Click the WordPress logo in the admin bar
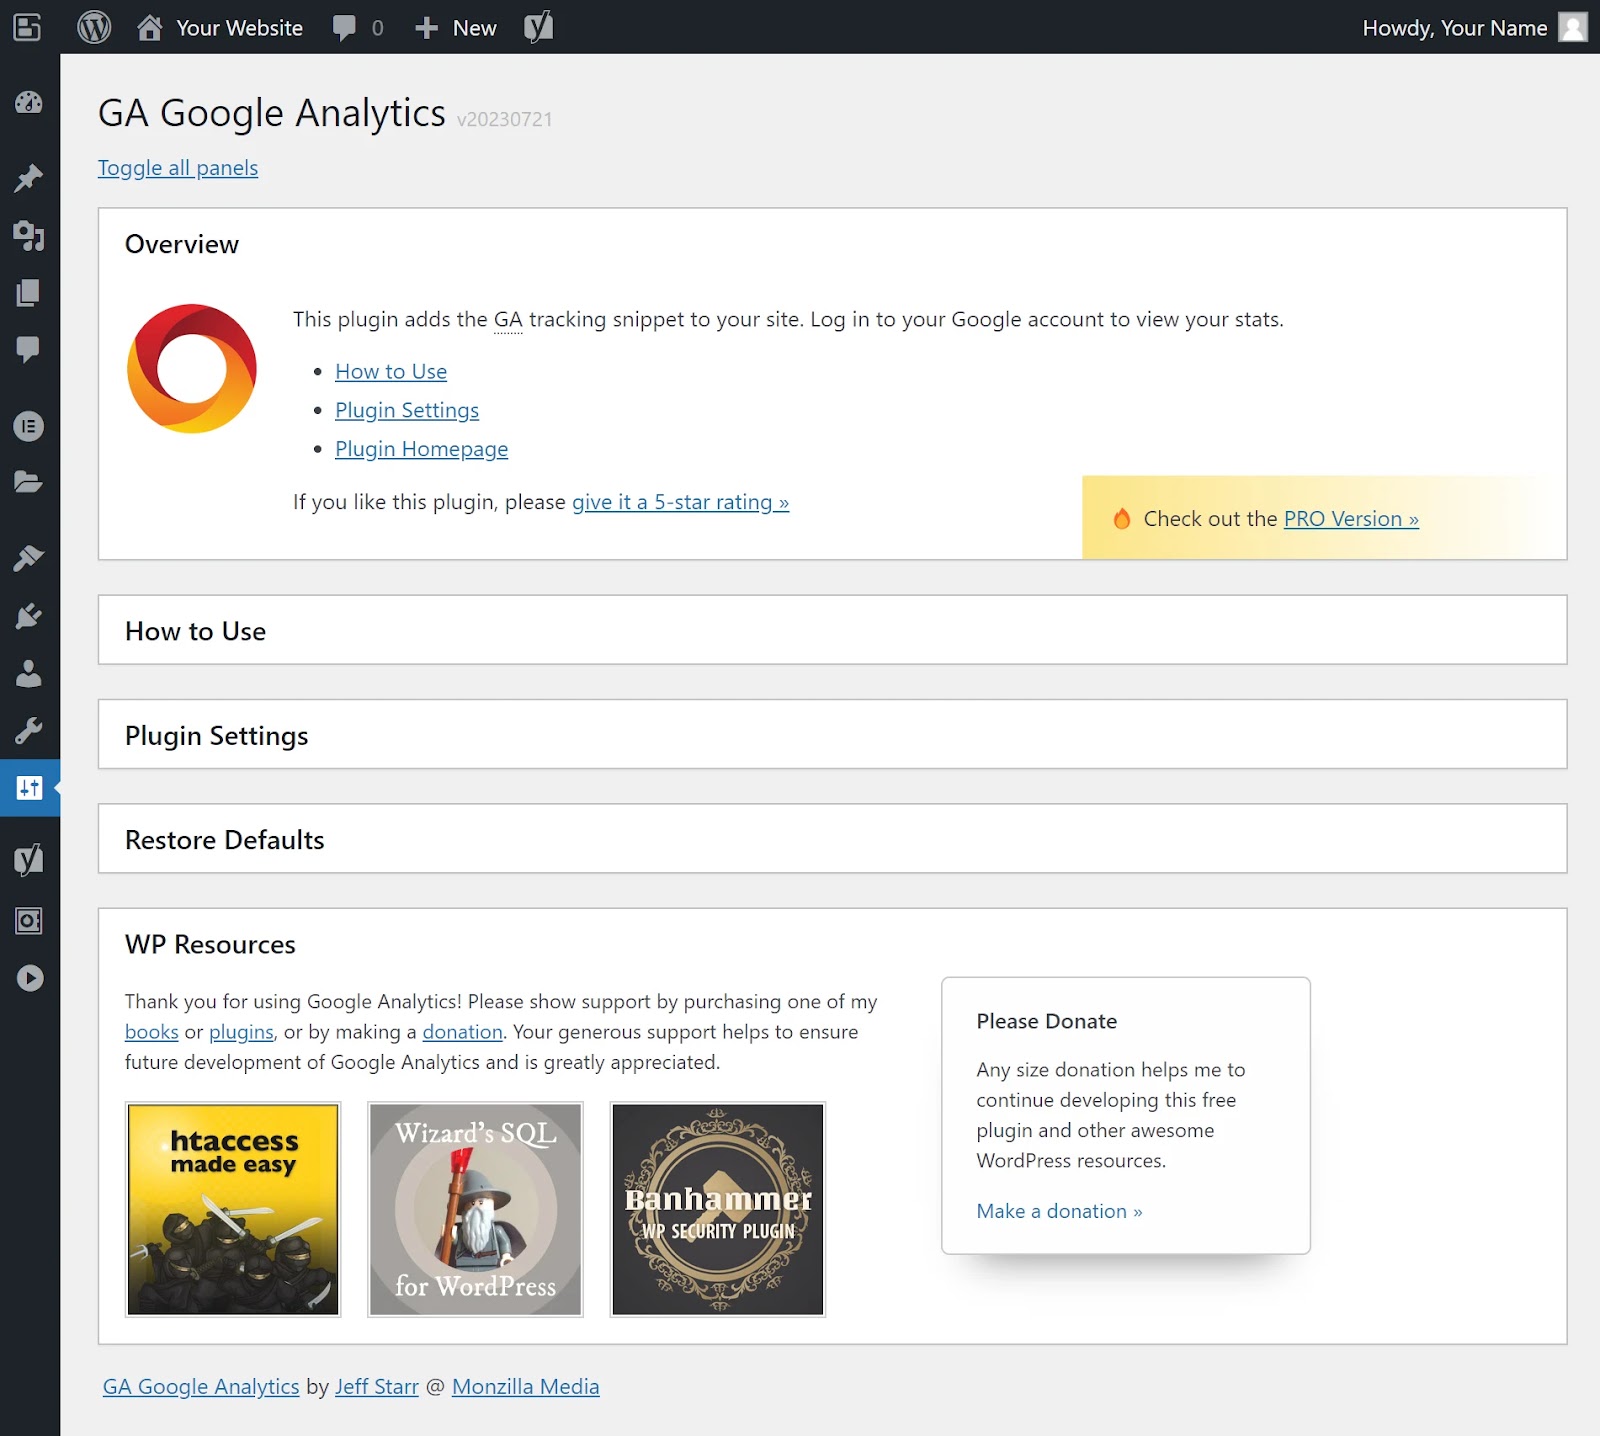Image resolution: width=1600 pixels, height=1436 pixels. (x=94, y=27)
